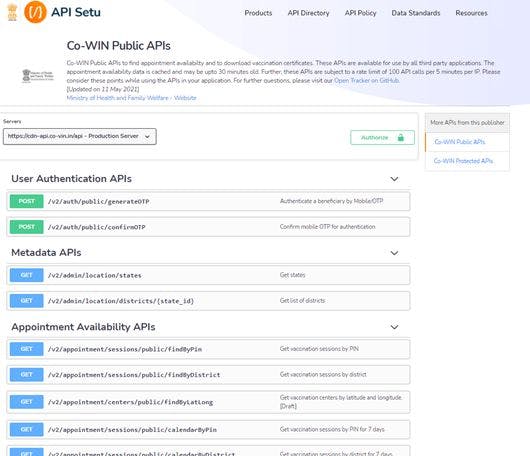This screenshot has width=530, height=456.
Task: Click the national emblem icon in header
Action: point(12,12)
